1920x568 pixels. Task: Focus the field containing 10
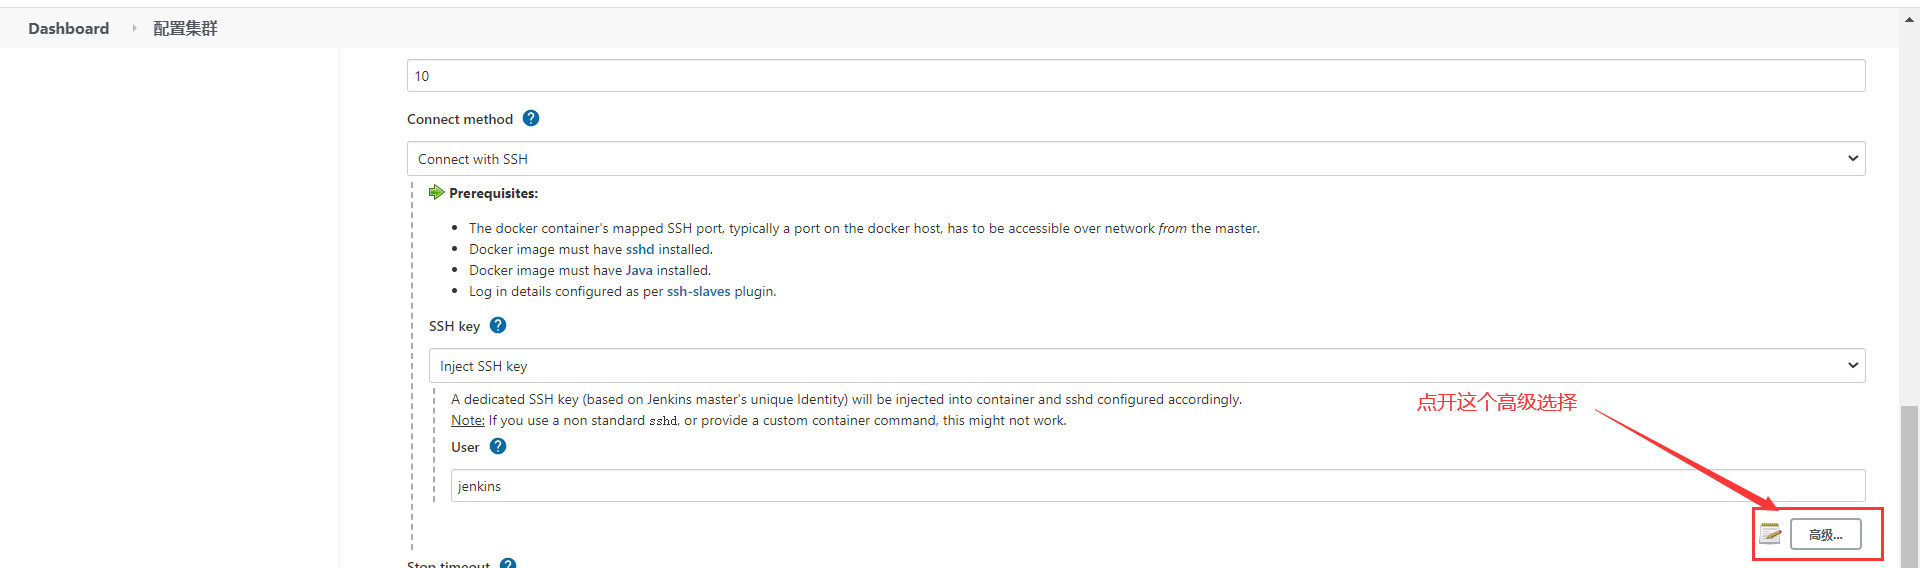coord(1135,76)
